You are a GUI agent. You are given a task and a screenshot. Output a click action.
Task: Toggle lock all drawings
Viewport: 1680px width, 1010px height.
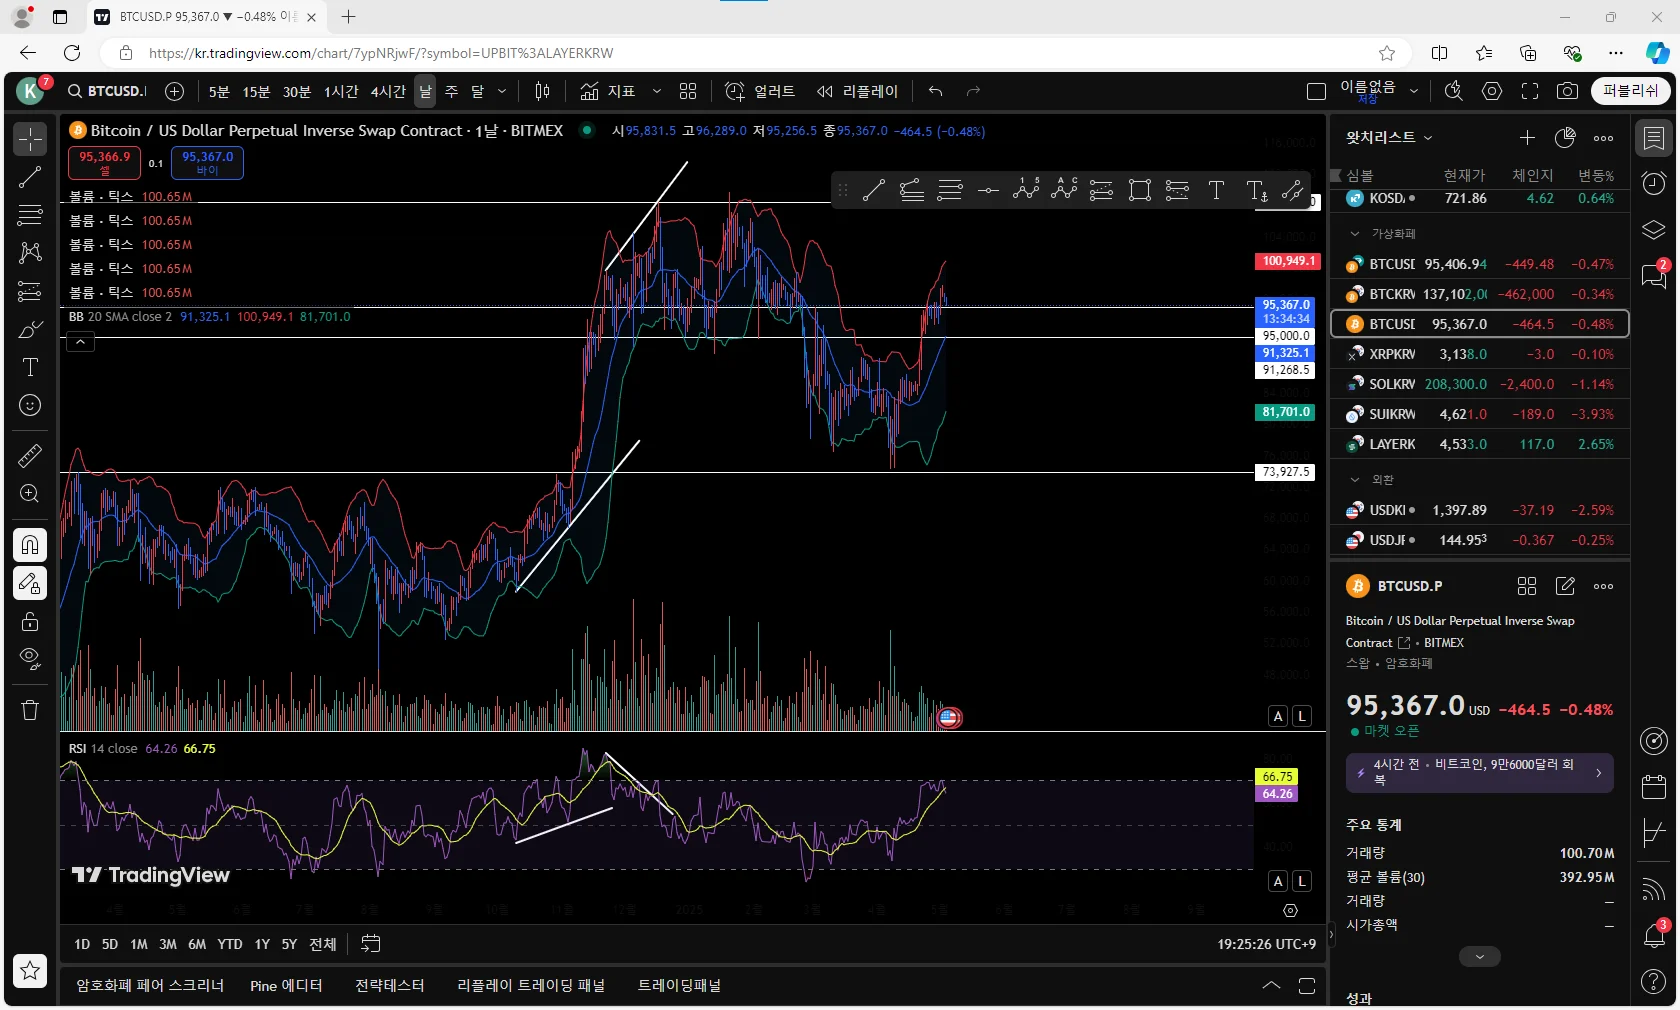(x=30, y=621)
